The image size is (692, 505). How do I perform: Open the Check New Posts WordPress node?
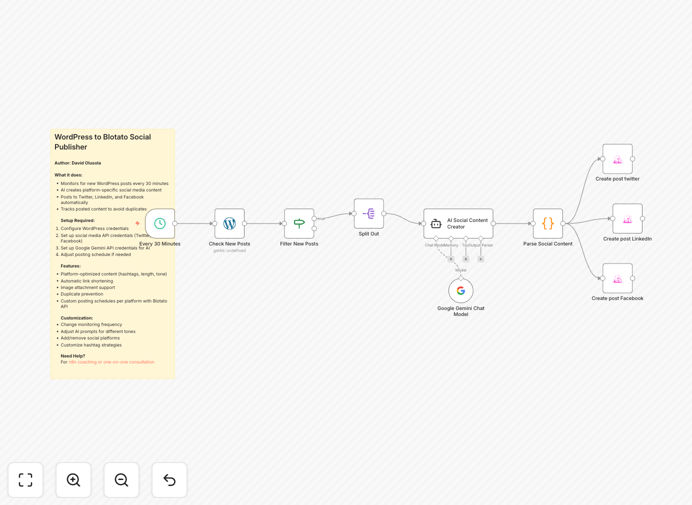tap(229, 223)
